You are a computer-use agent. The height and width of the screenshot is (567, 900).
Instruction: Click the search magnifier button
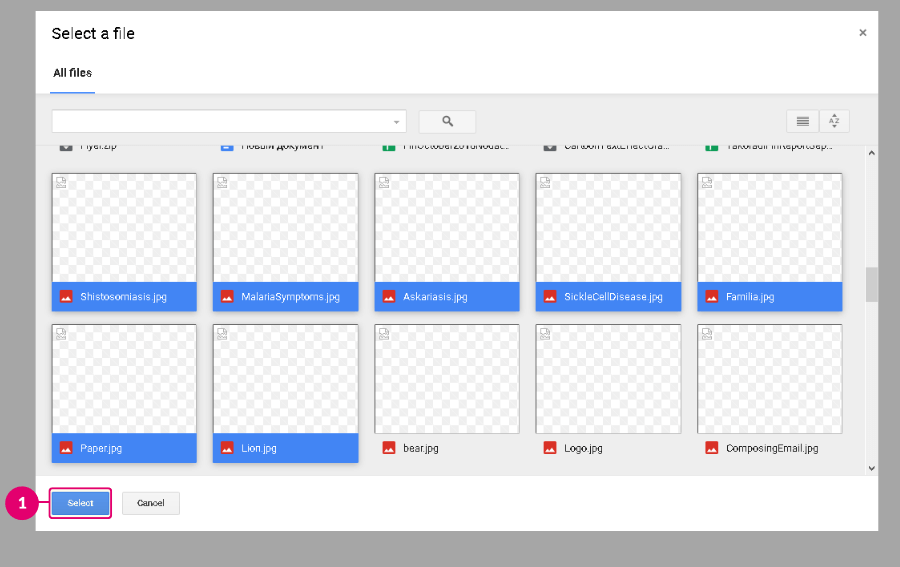(x=447, y=121)
